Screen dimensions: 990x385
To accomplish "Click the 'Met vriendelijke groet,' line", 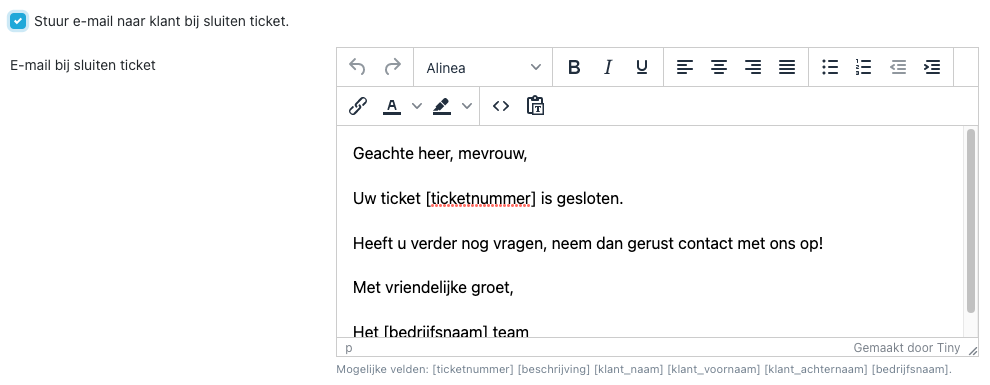I will click(x=433, y=288).
